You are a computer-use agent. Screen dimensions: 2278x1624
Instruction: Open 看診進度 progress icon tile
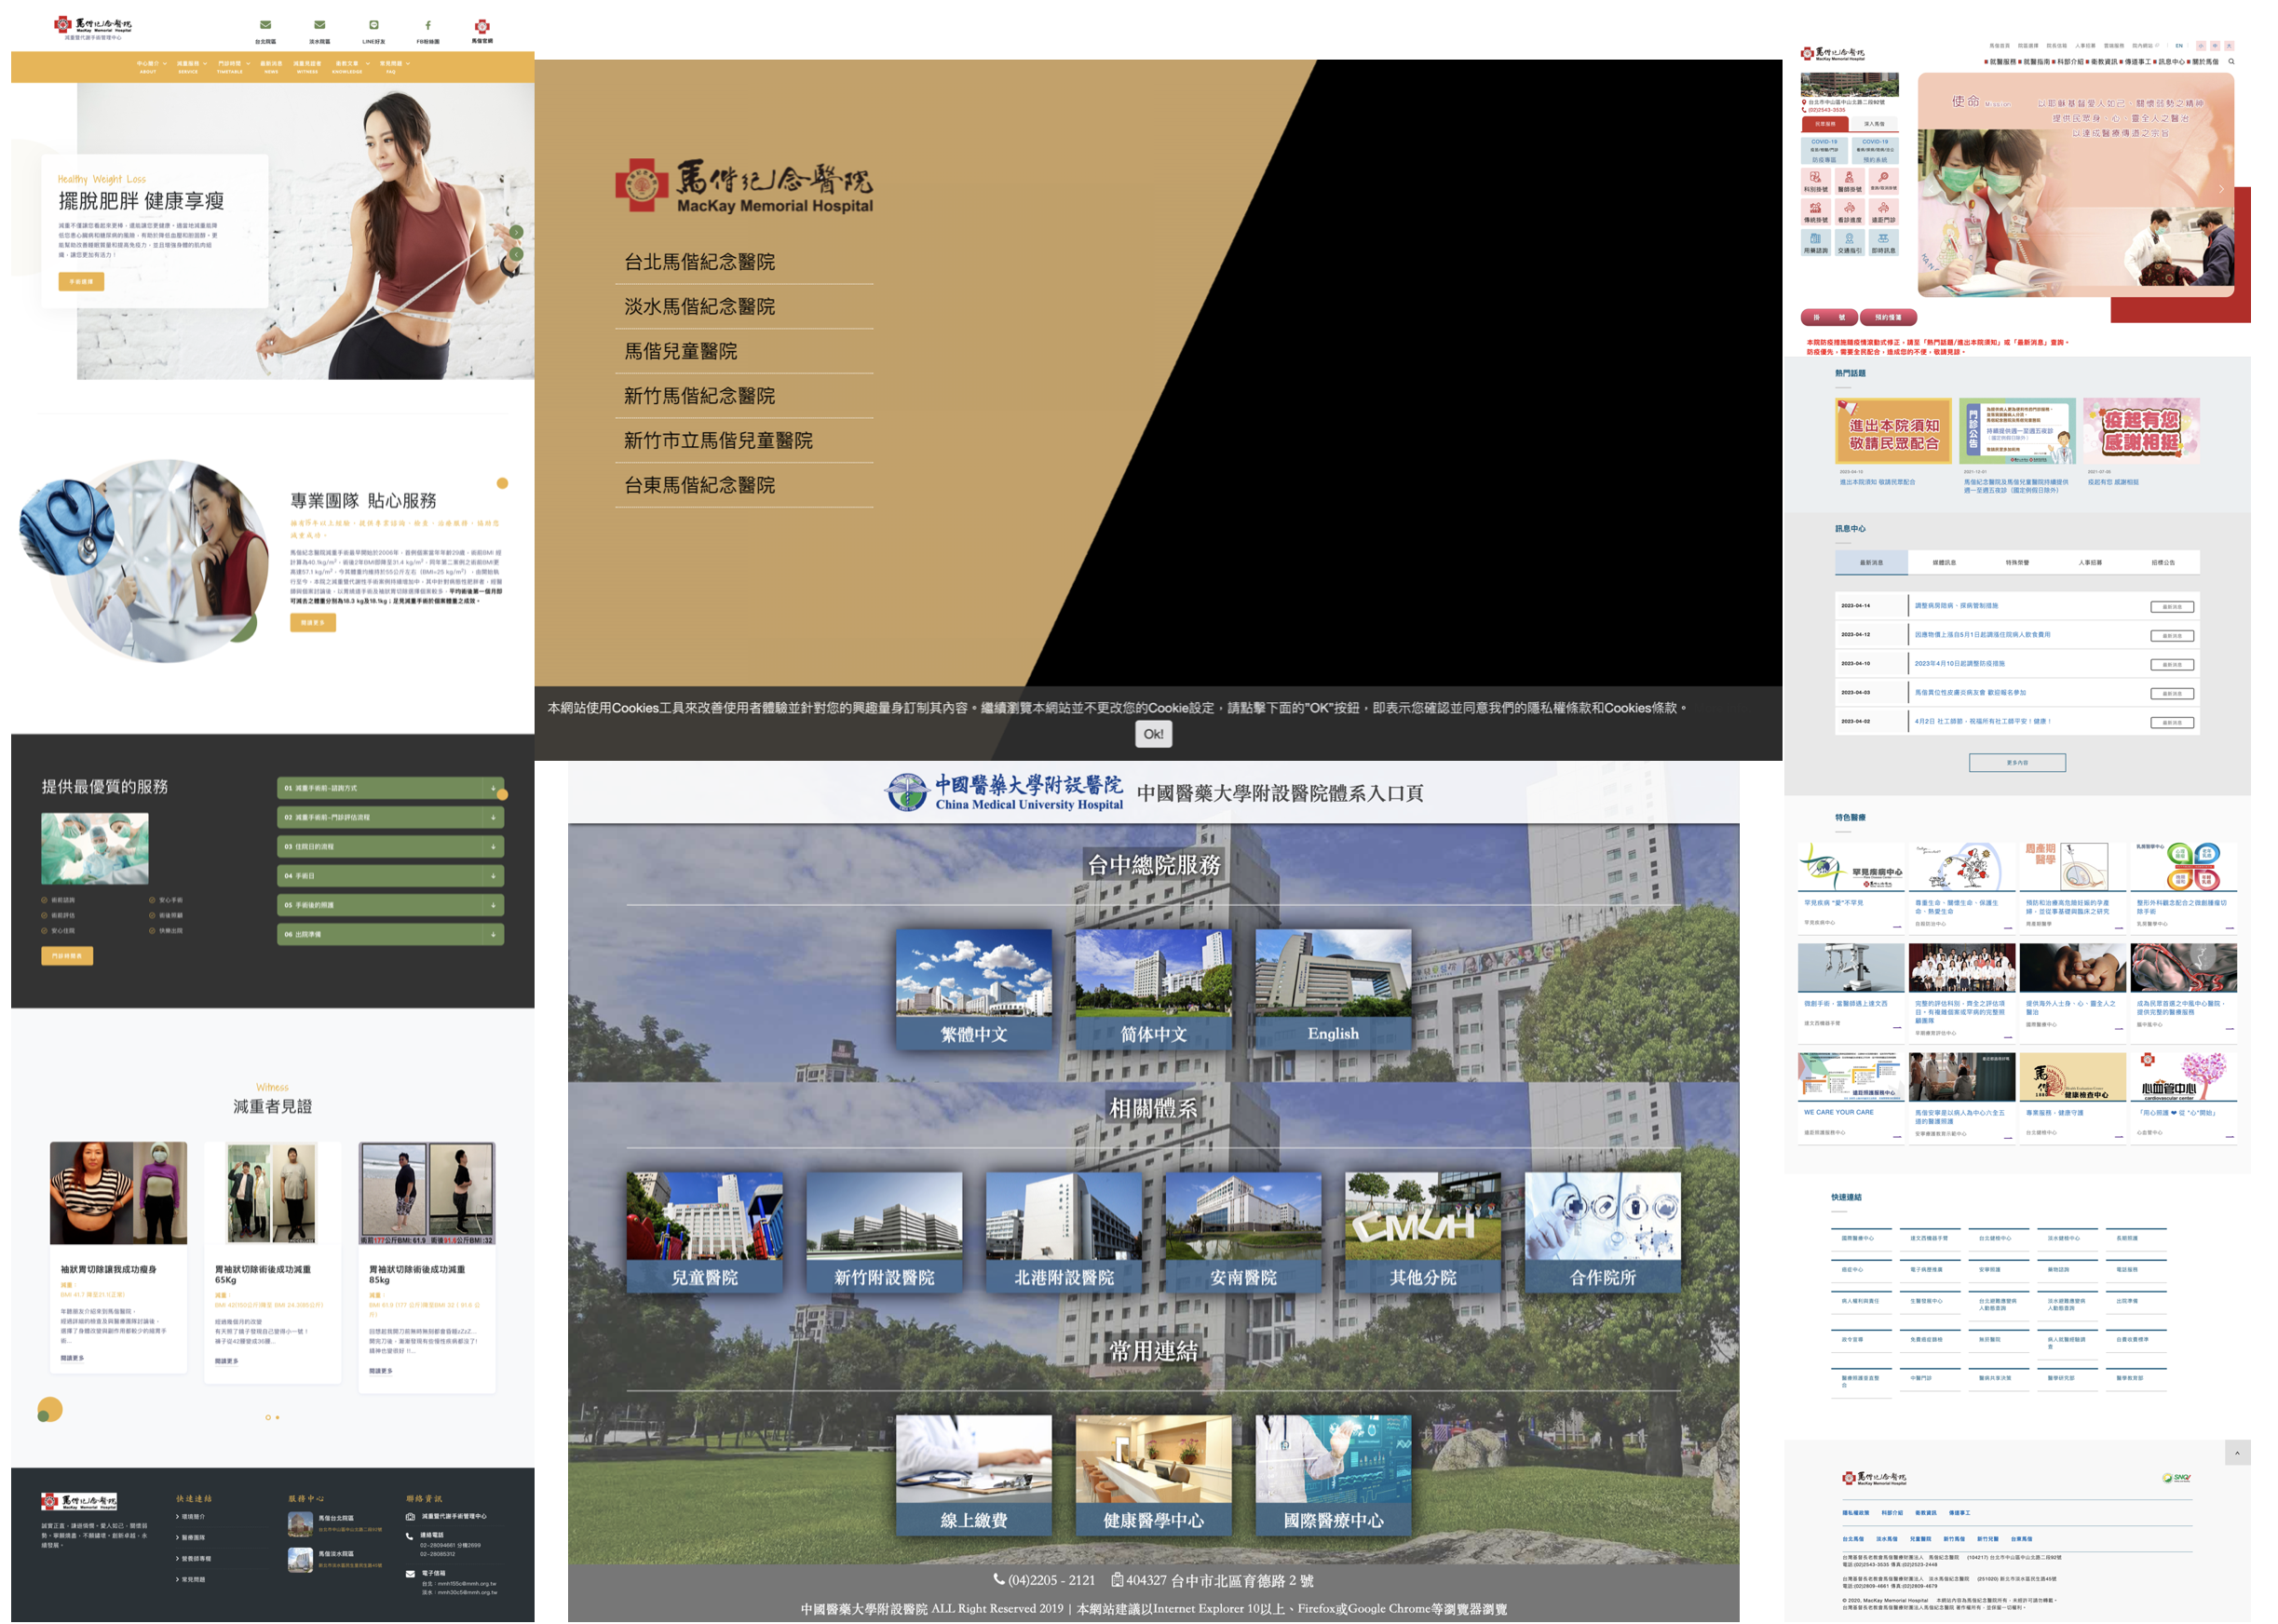click(1849, 212)
